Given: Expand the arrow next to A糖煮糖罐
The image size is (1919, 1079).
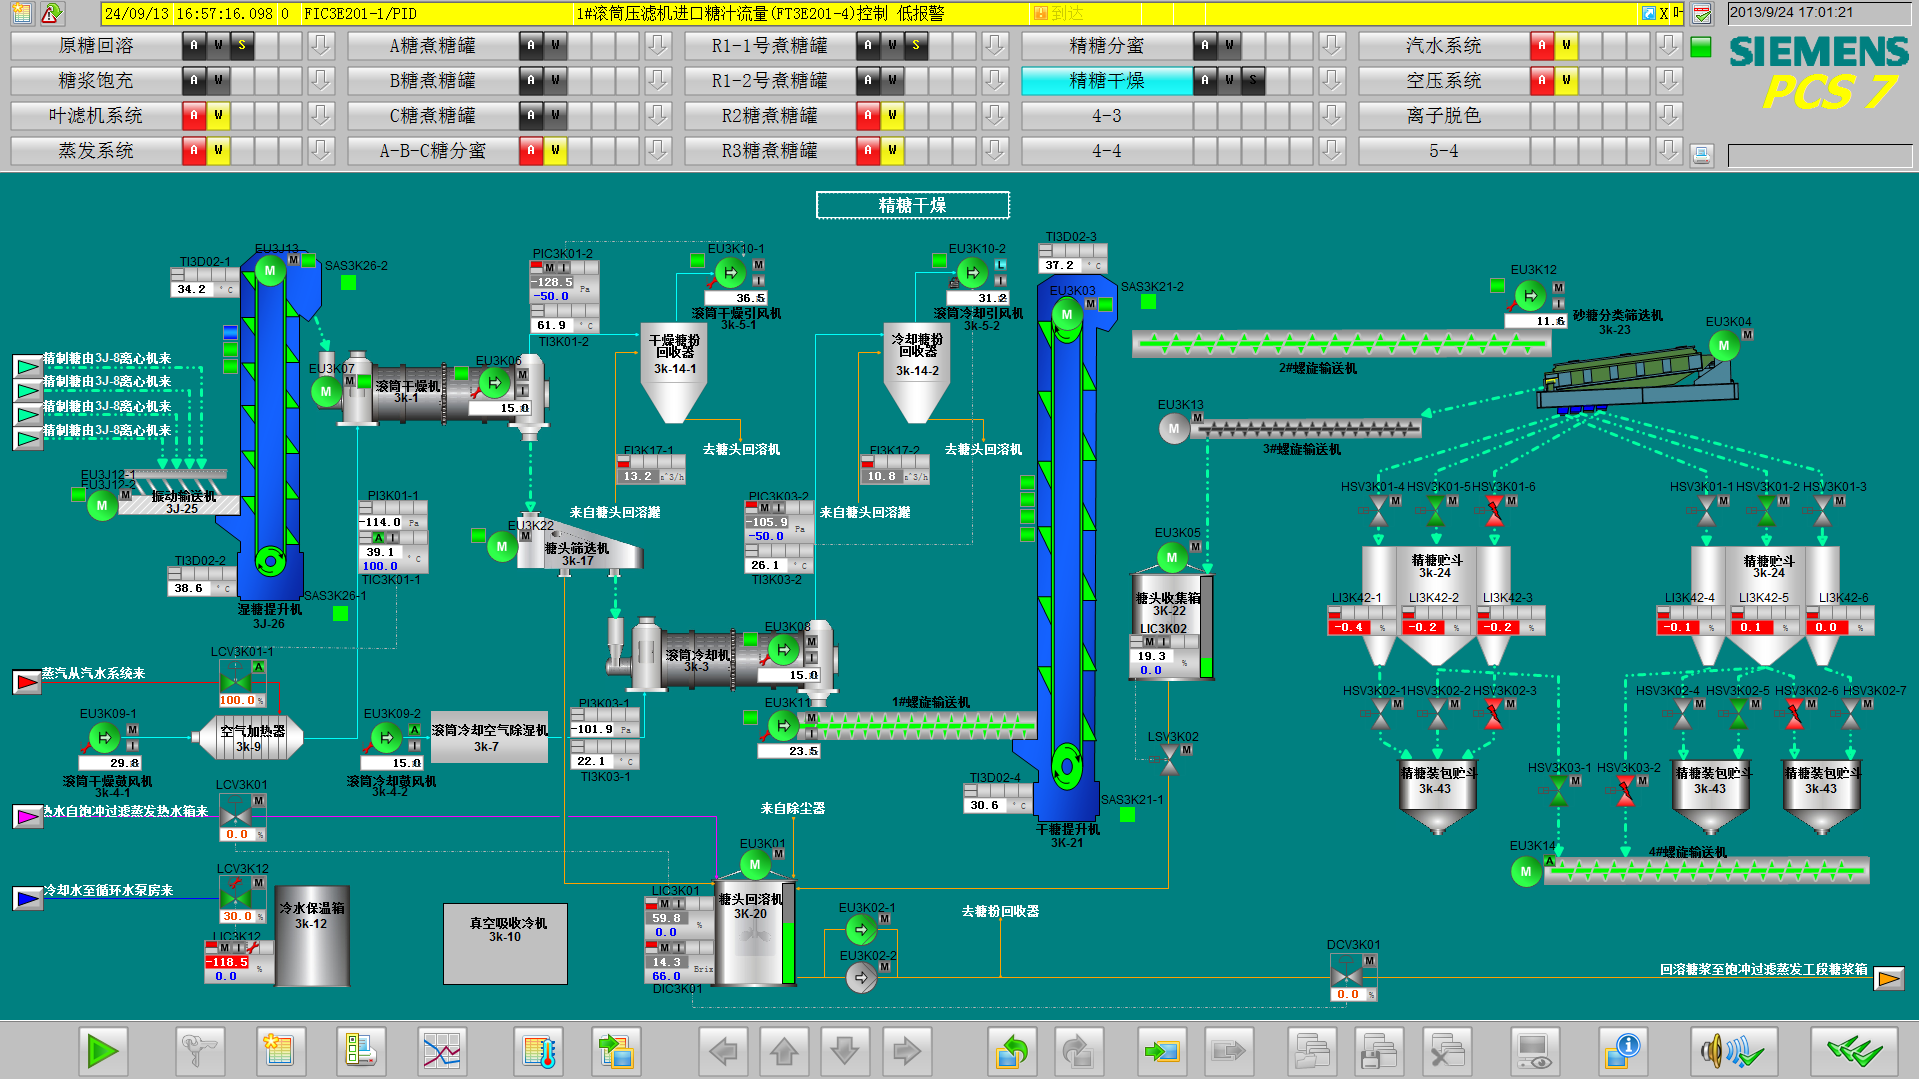Looking at the screenshot, I should point(657,46).
